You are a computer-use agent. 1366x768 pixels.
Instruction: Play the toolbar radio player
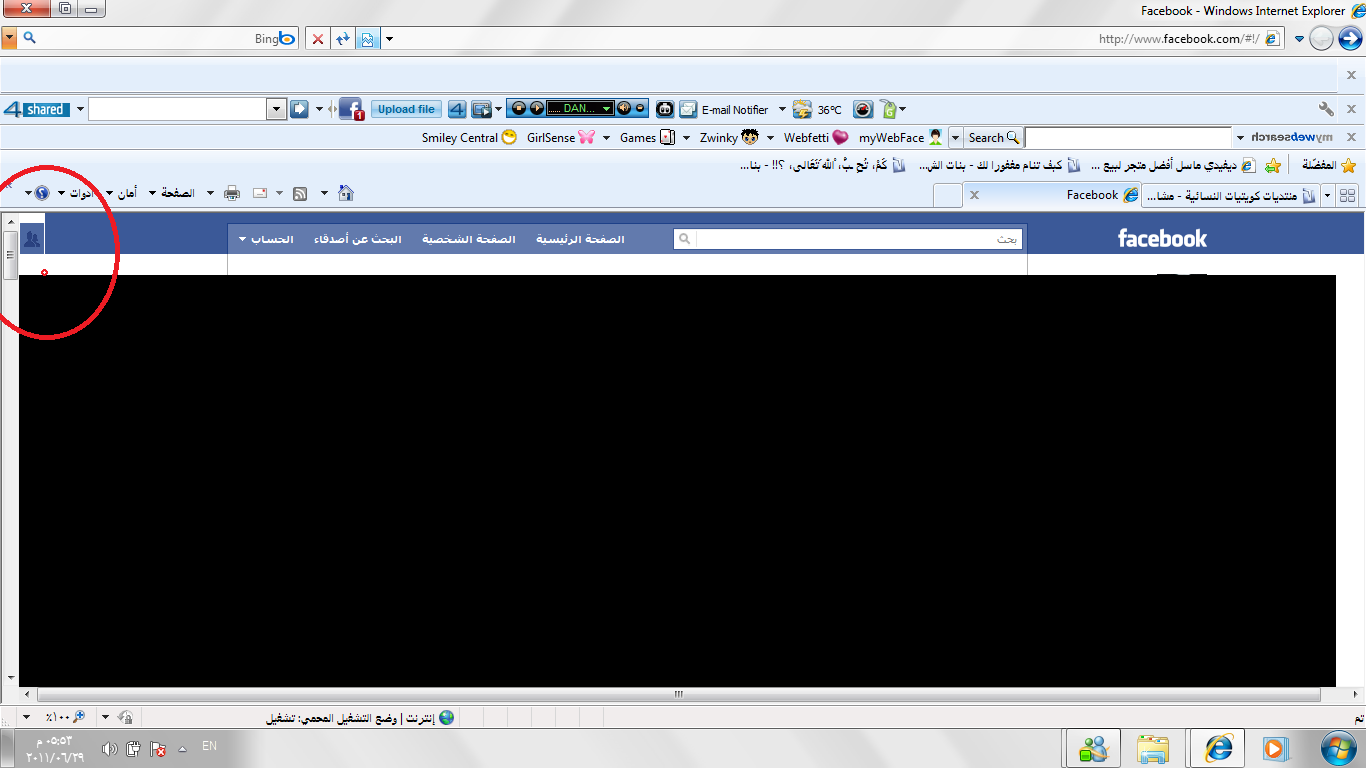(x=536, y=108)
